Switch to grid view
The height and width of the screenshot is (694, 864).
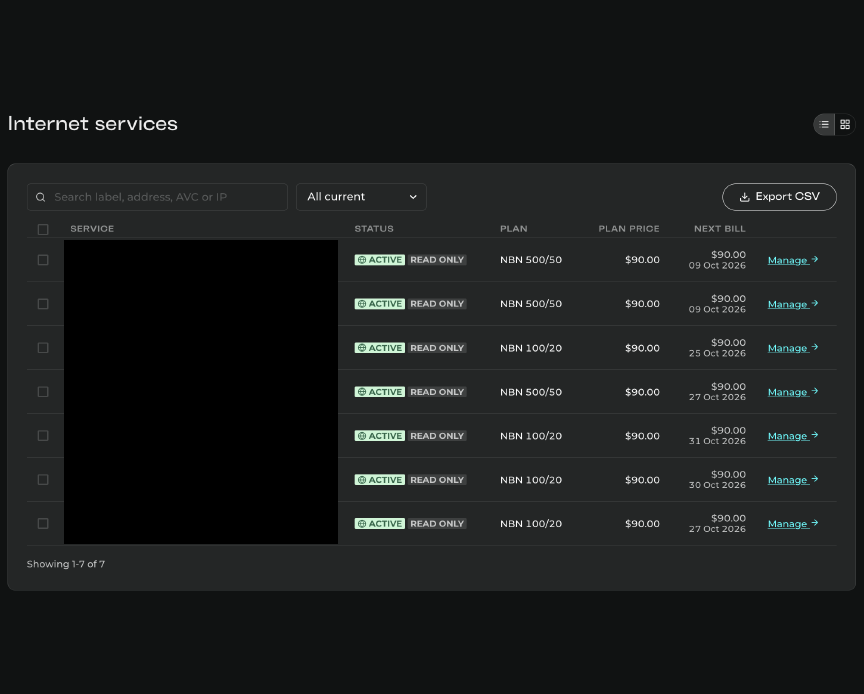[x=845, y=125]
